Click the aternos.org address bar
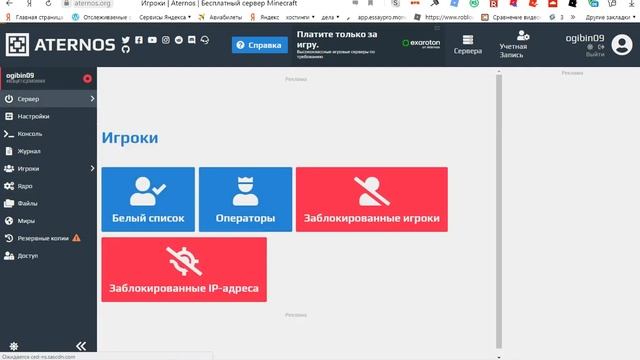The height and width of the screenshot is (360, 640). pos(87,3)
